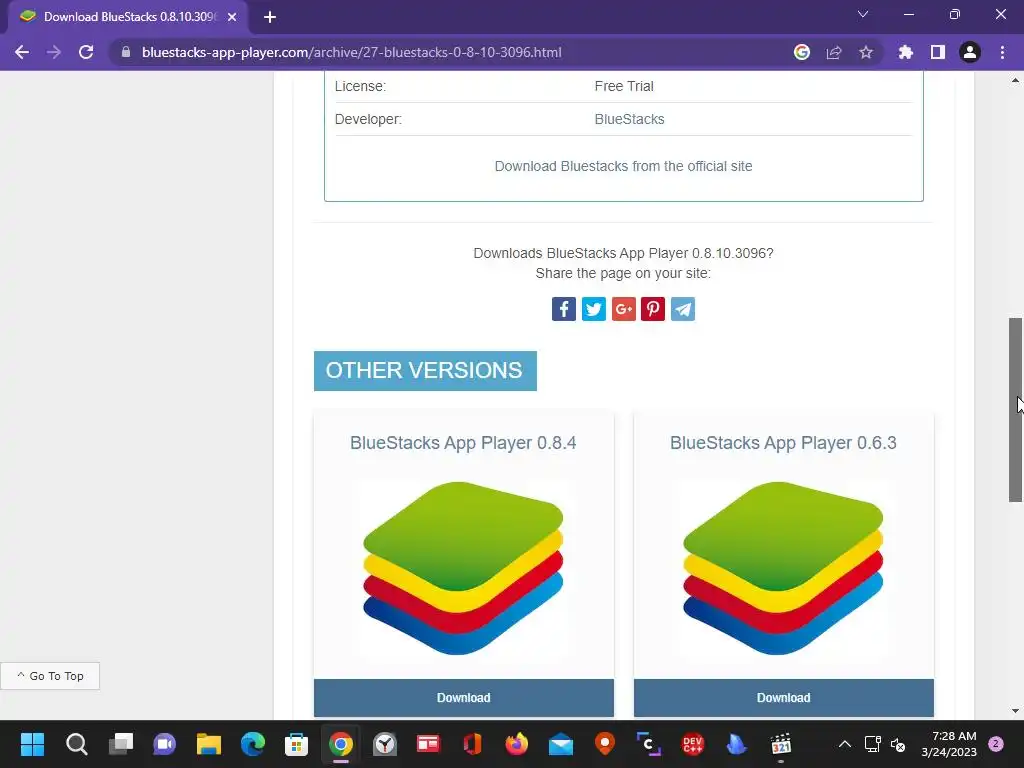Image resolution: width=1024 pixels, height=768 pixels.
Task: Go back with the browser back arrow
Action: pos(22,52)
